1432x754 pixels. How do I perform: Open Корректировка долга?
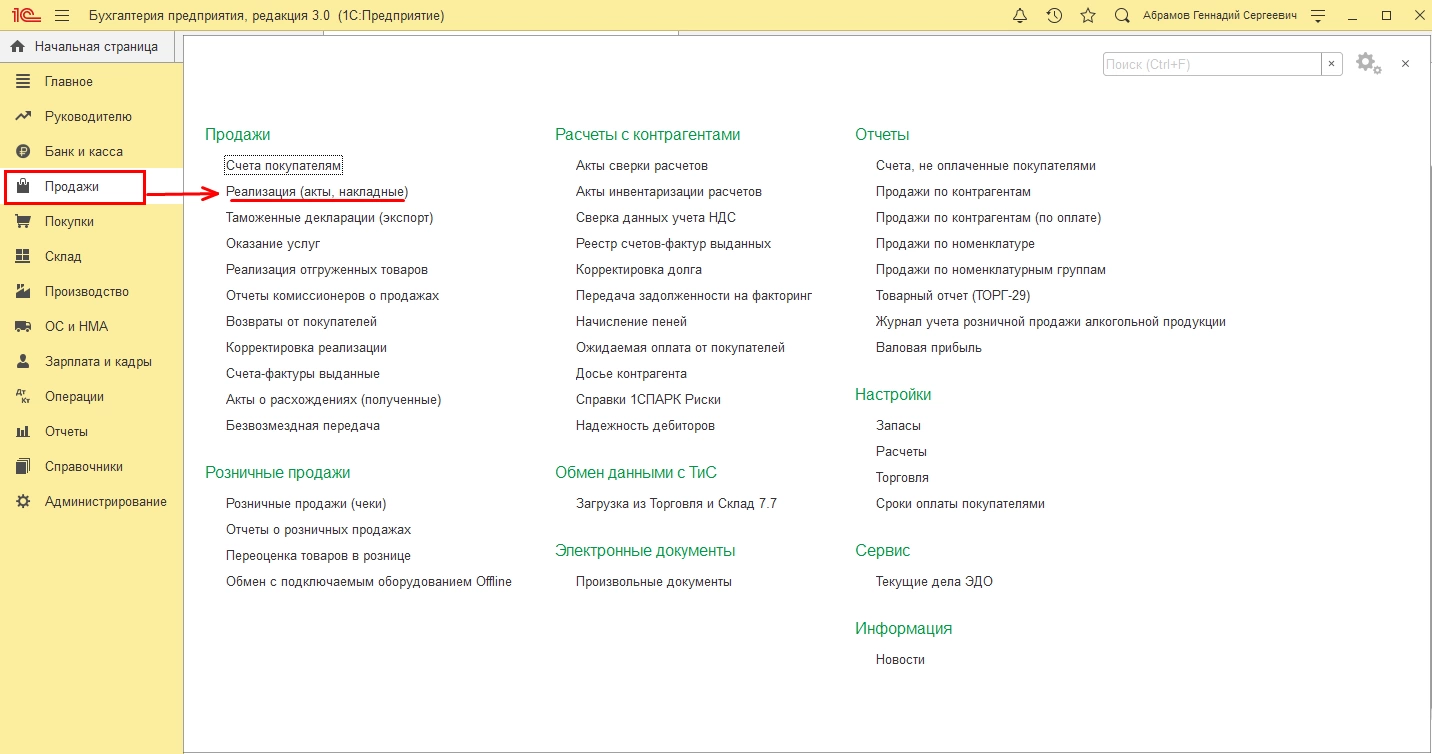639,269
